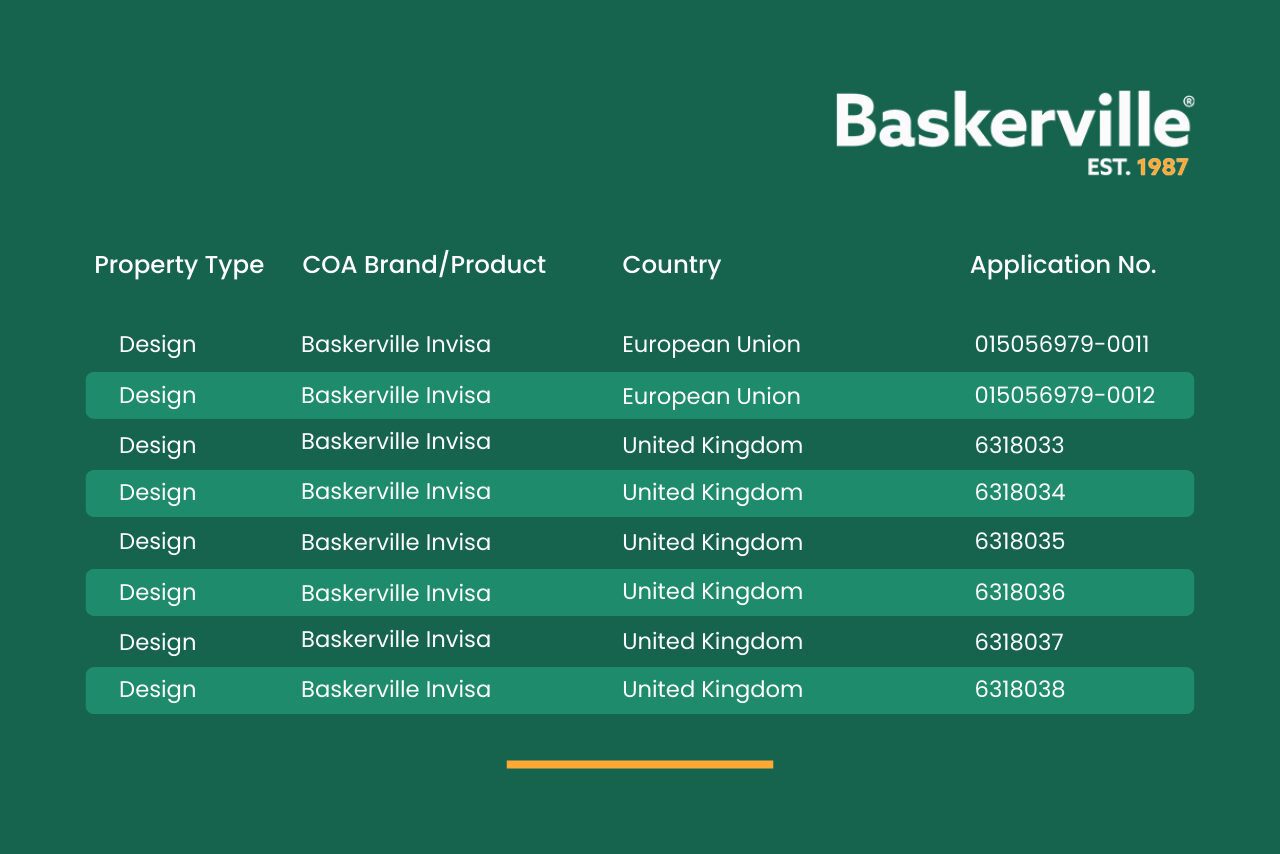This screenshot has width=1280, height=854.
Task: Click application number 6318036
Action: [1019, 593]
